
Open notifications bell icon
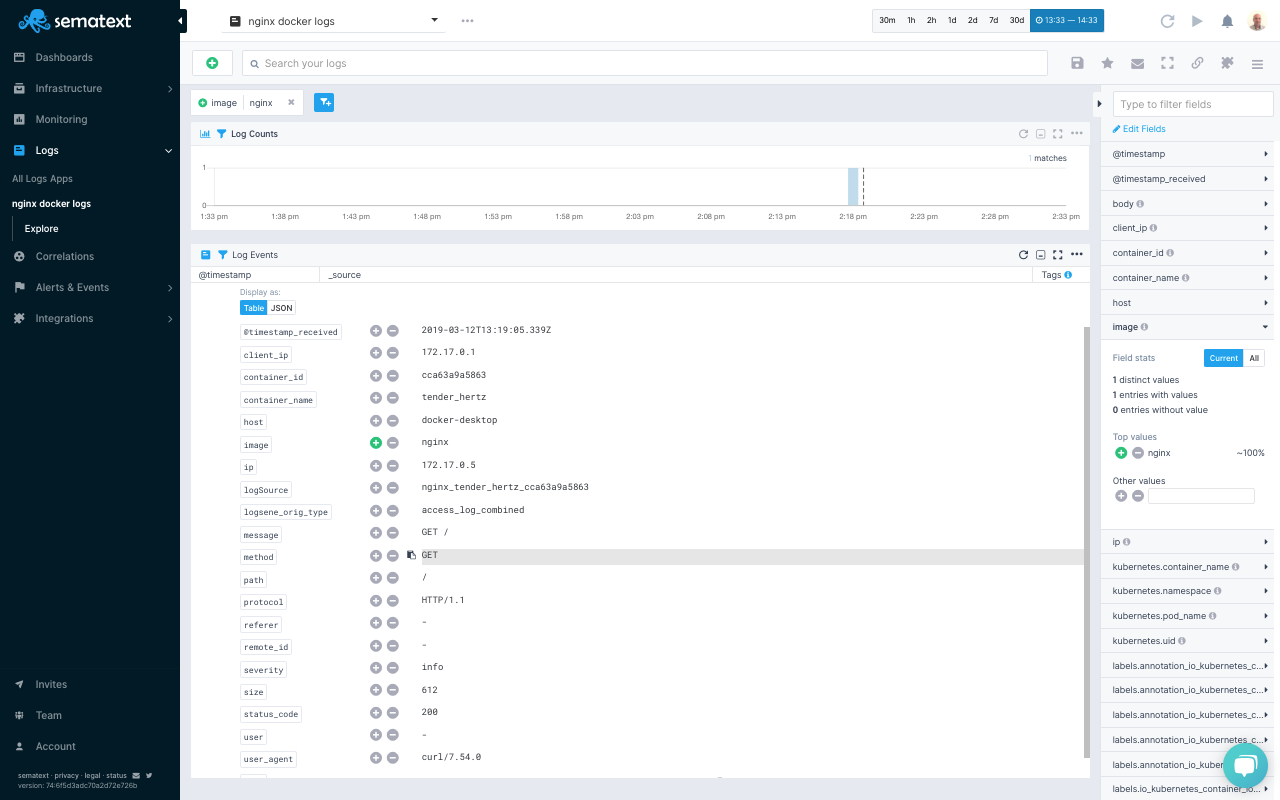pyautogui.click(x=1227, y=21)
